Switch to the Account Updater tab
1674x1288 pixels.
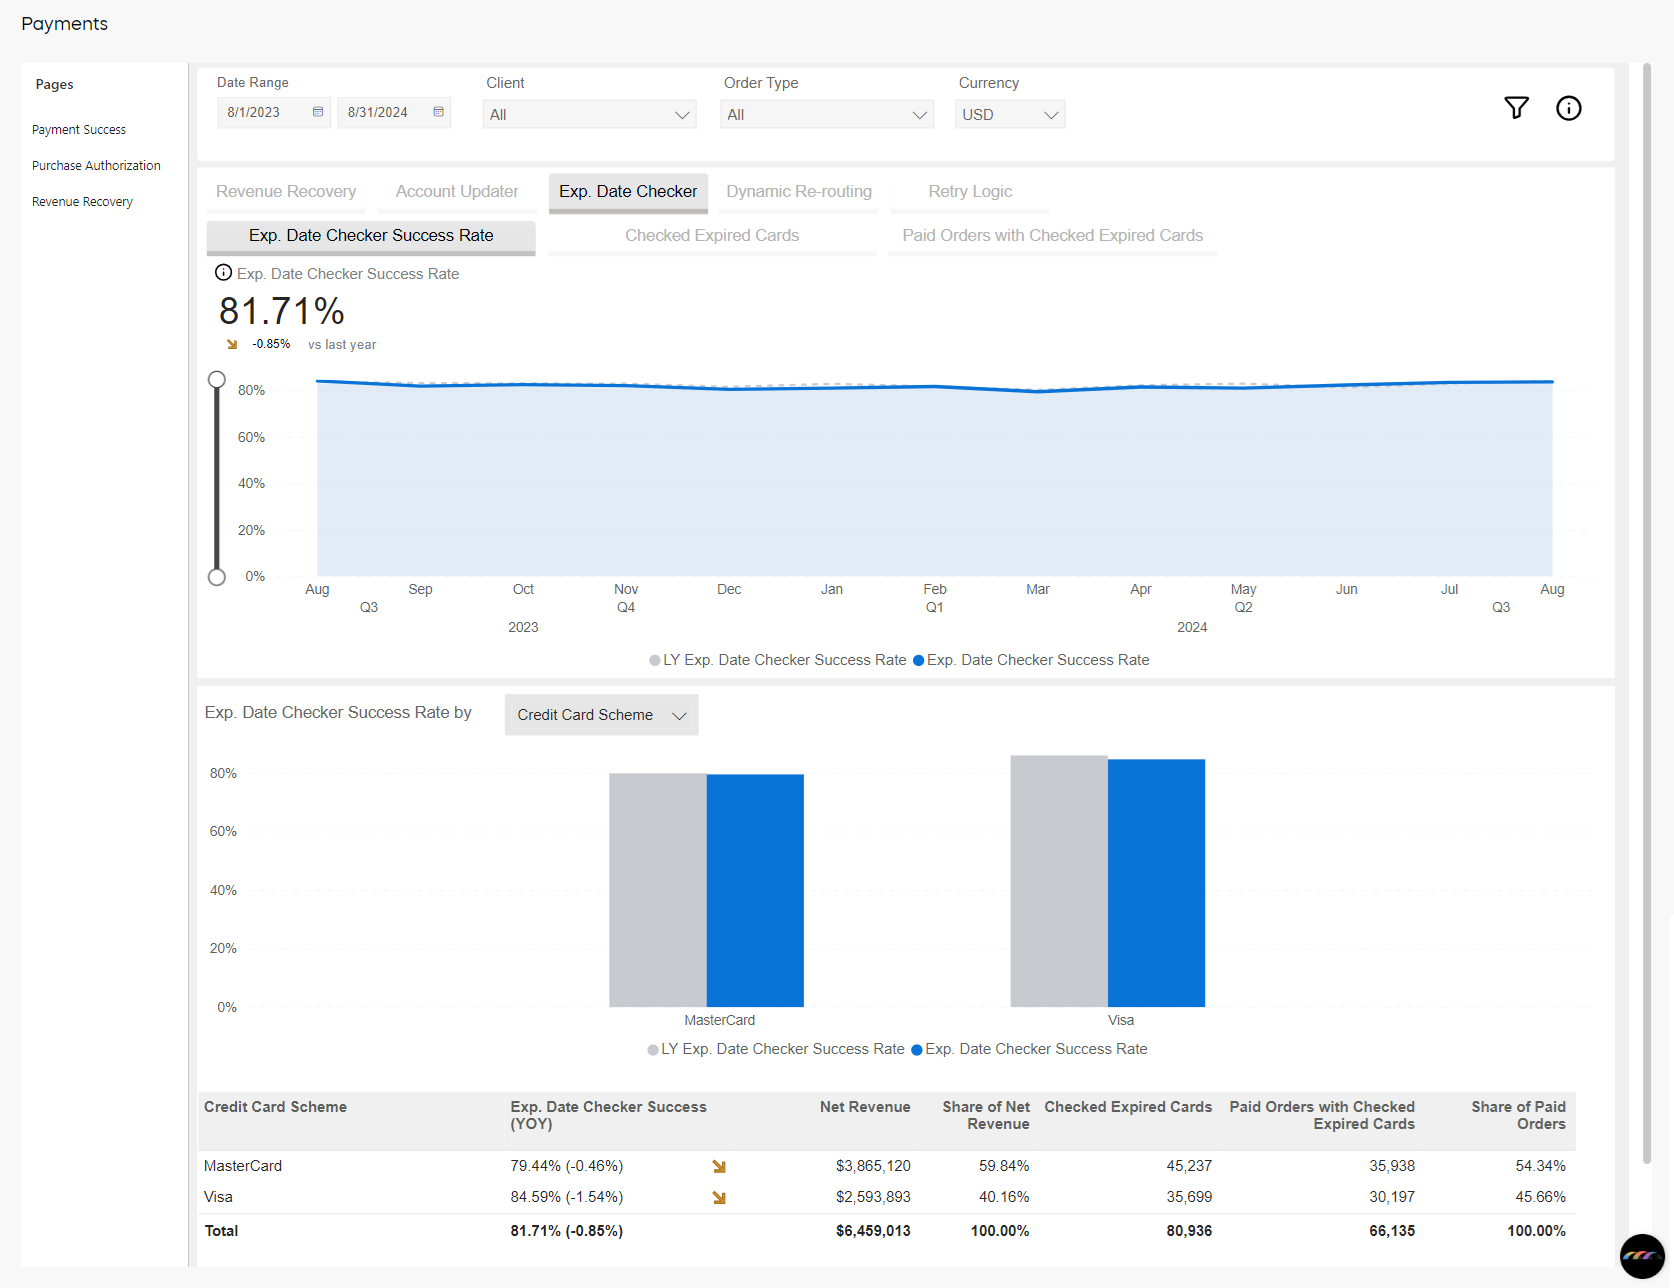[457, 192]
